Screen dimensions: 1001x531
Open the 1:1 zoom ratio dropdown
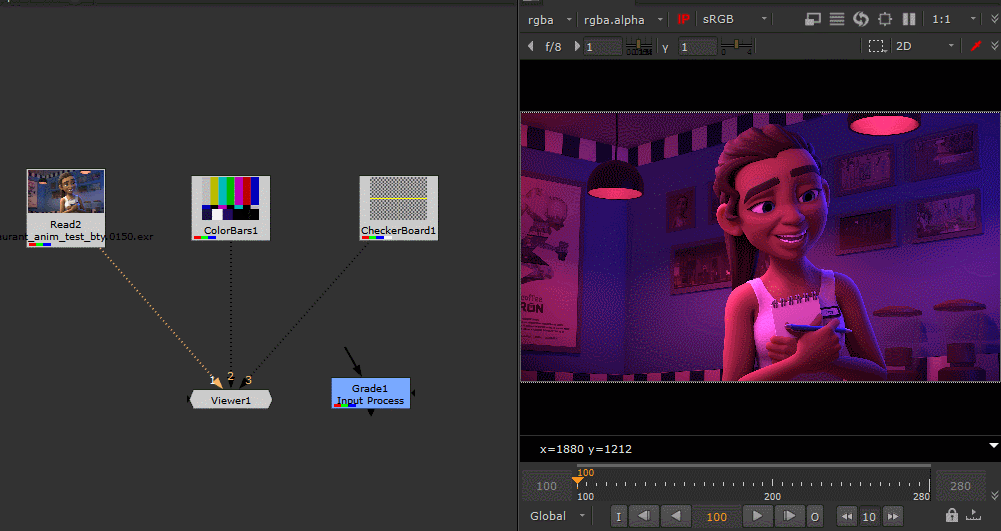point(953,20)
